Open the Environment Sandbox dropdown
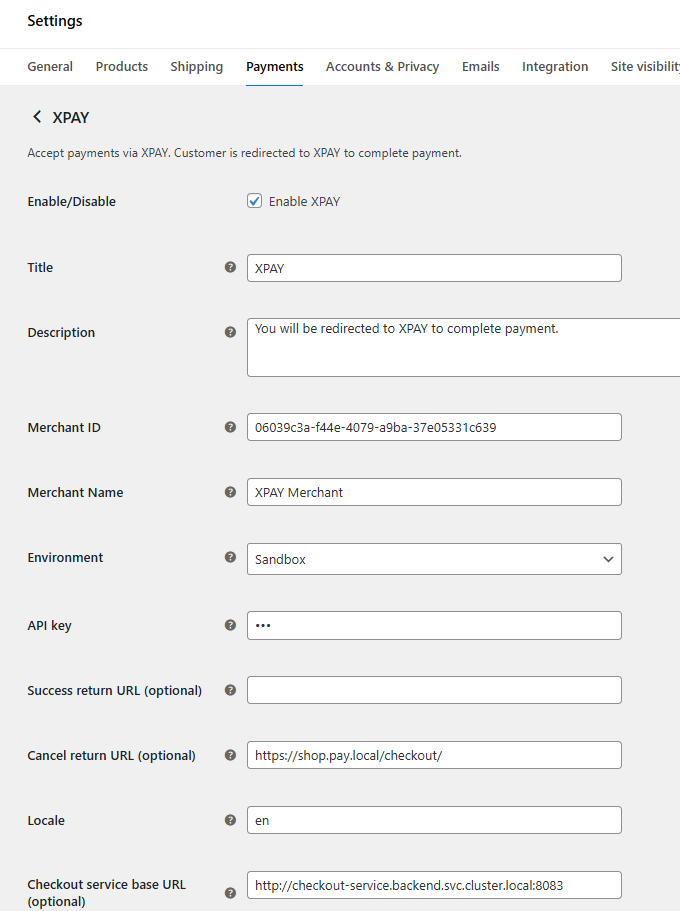This screenshot has width=680, height=911. click(434, 559)
